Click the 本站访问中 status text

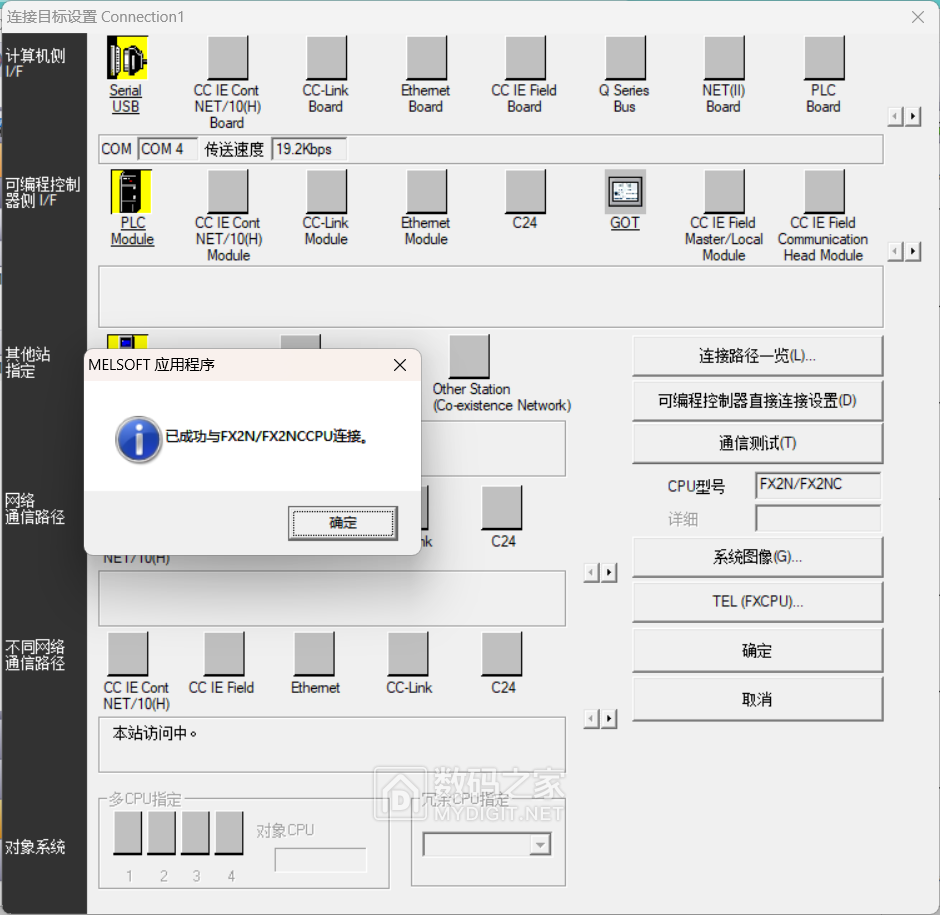(x=155, y=733)
